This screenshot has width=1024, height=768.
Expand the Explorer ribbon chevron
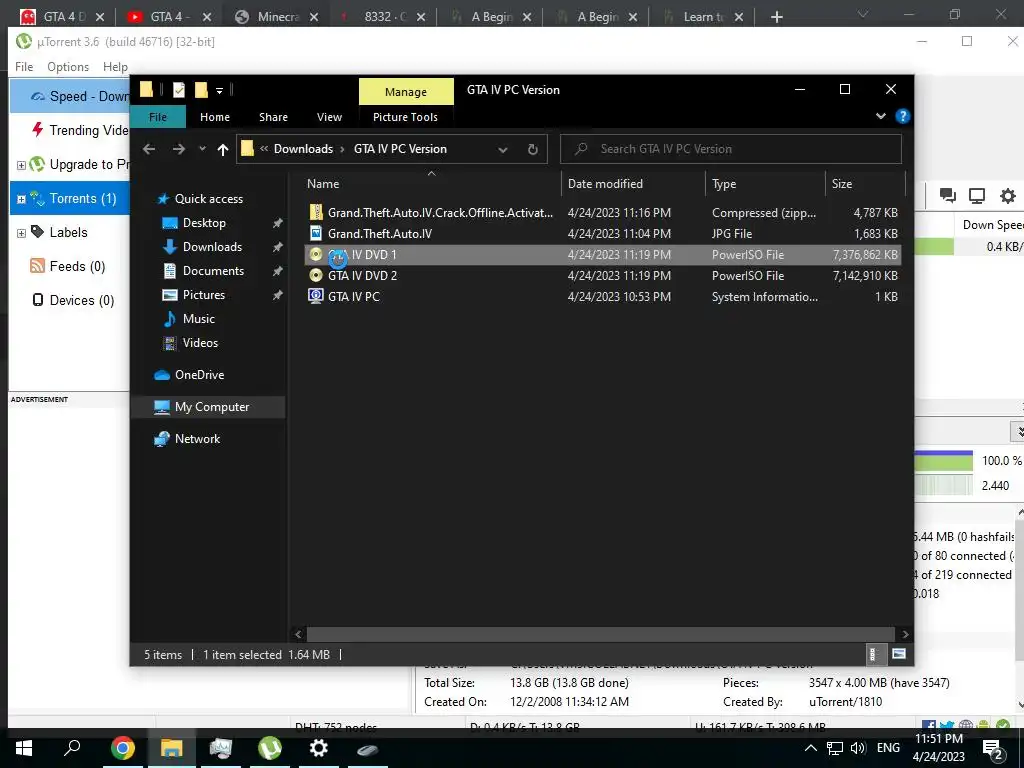tap(881, 116)
